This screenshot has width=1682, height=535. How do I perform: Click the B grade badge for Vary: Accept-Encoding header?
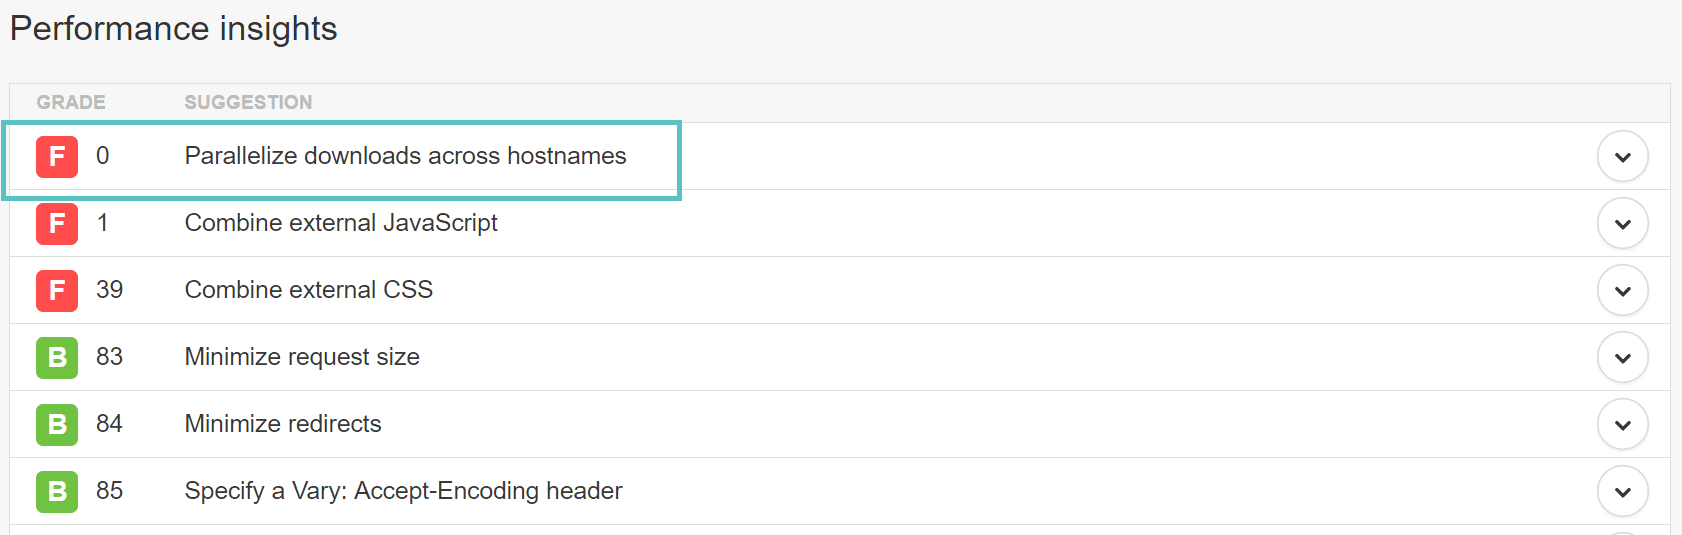click(57, 492)
